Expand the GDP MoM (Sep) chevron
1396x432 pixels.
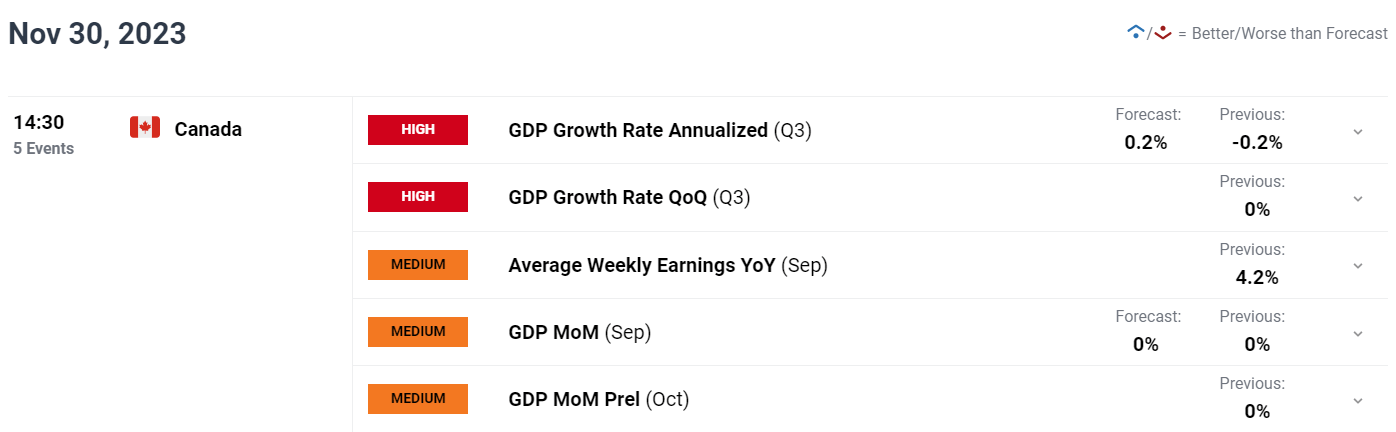(x=1358, y=332)
